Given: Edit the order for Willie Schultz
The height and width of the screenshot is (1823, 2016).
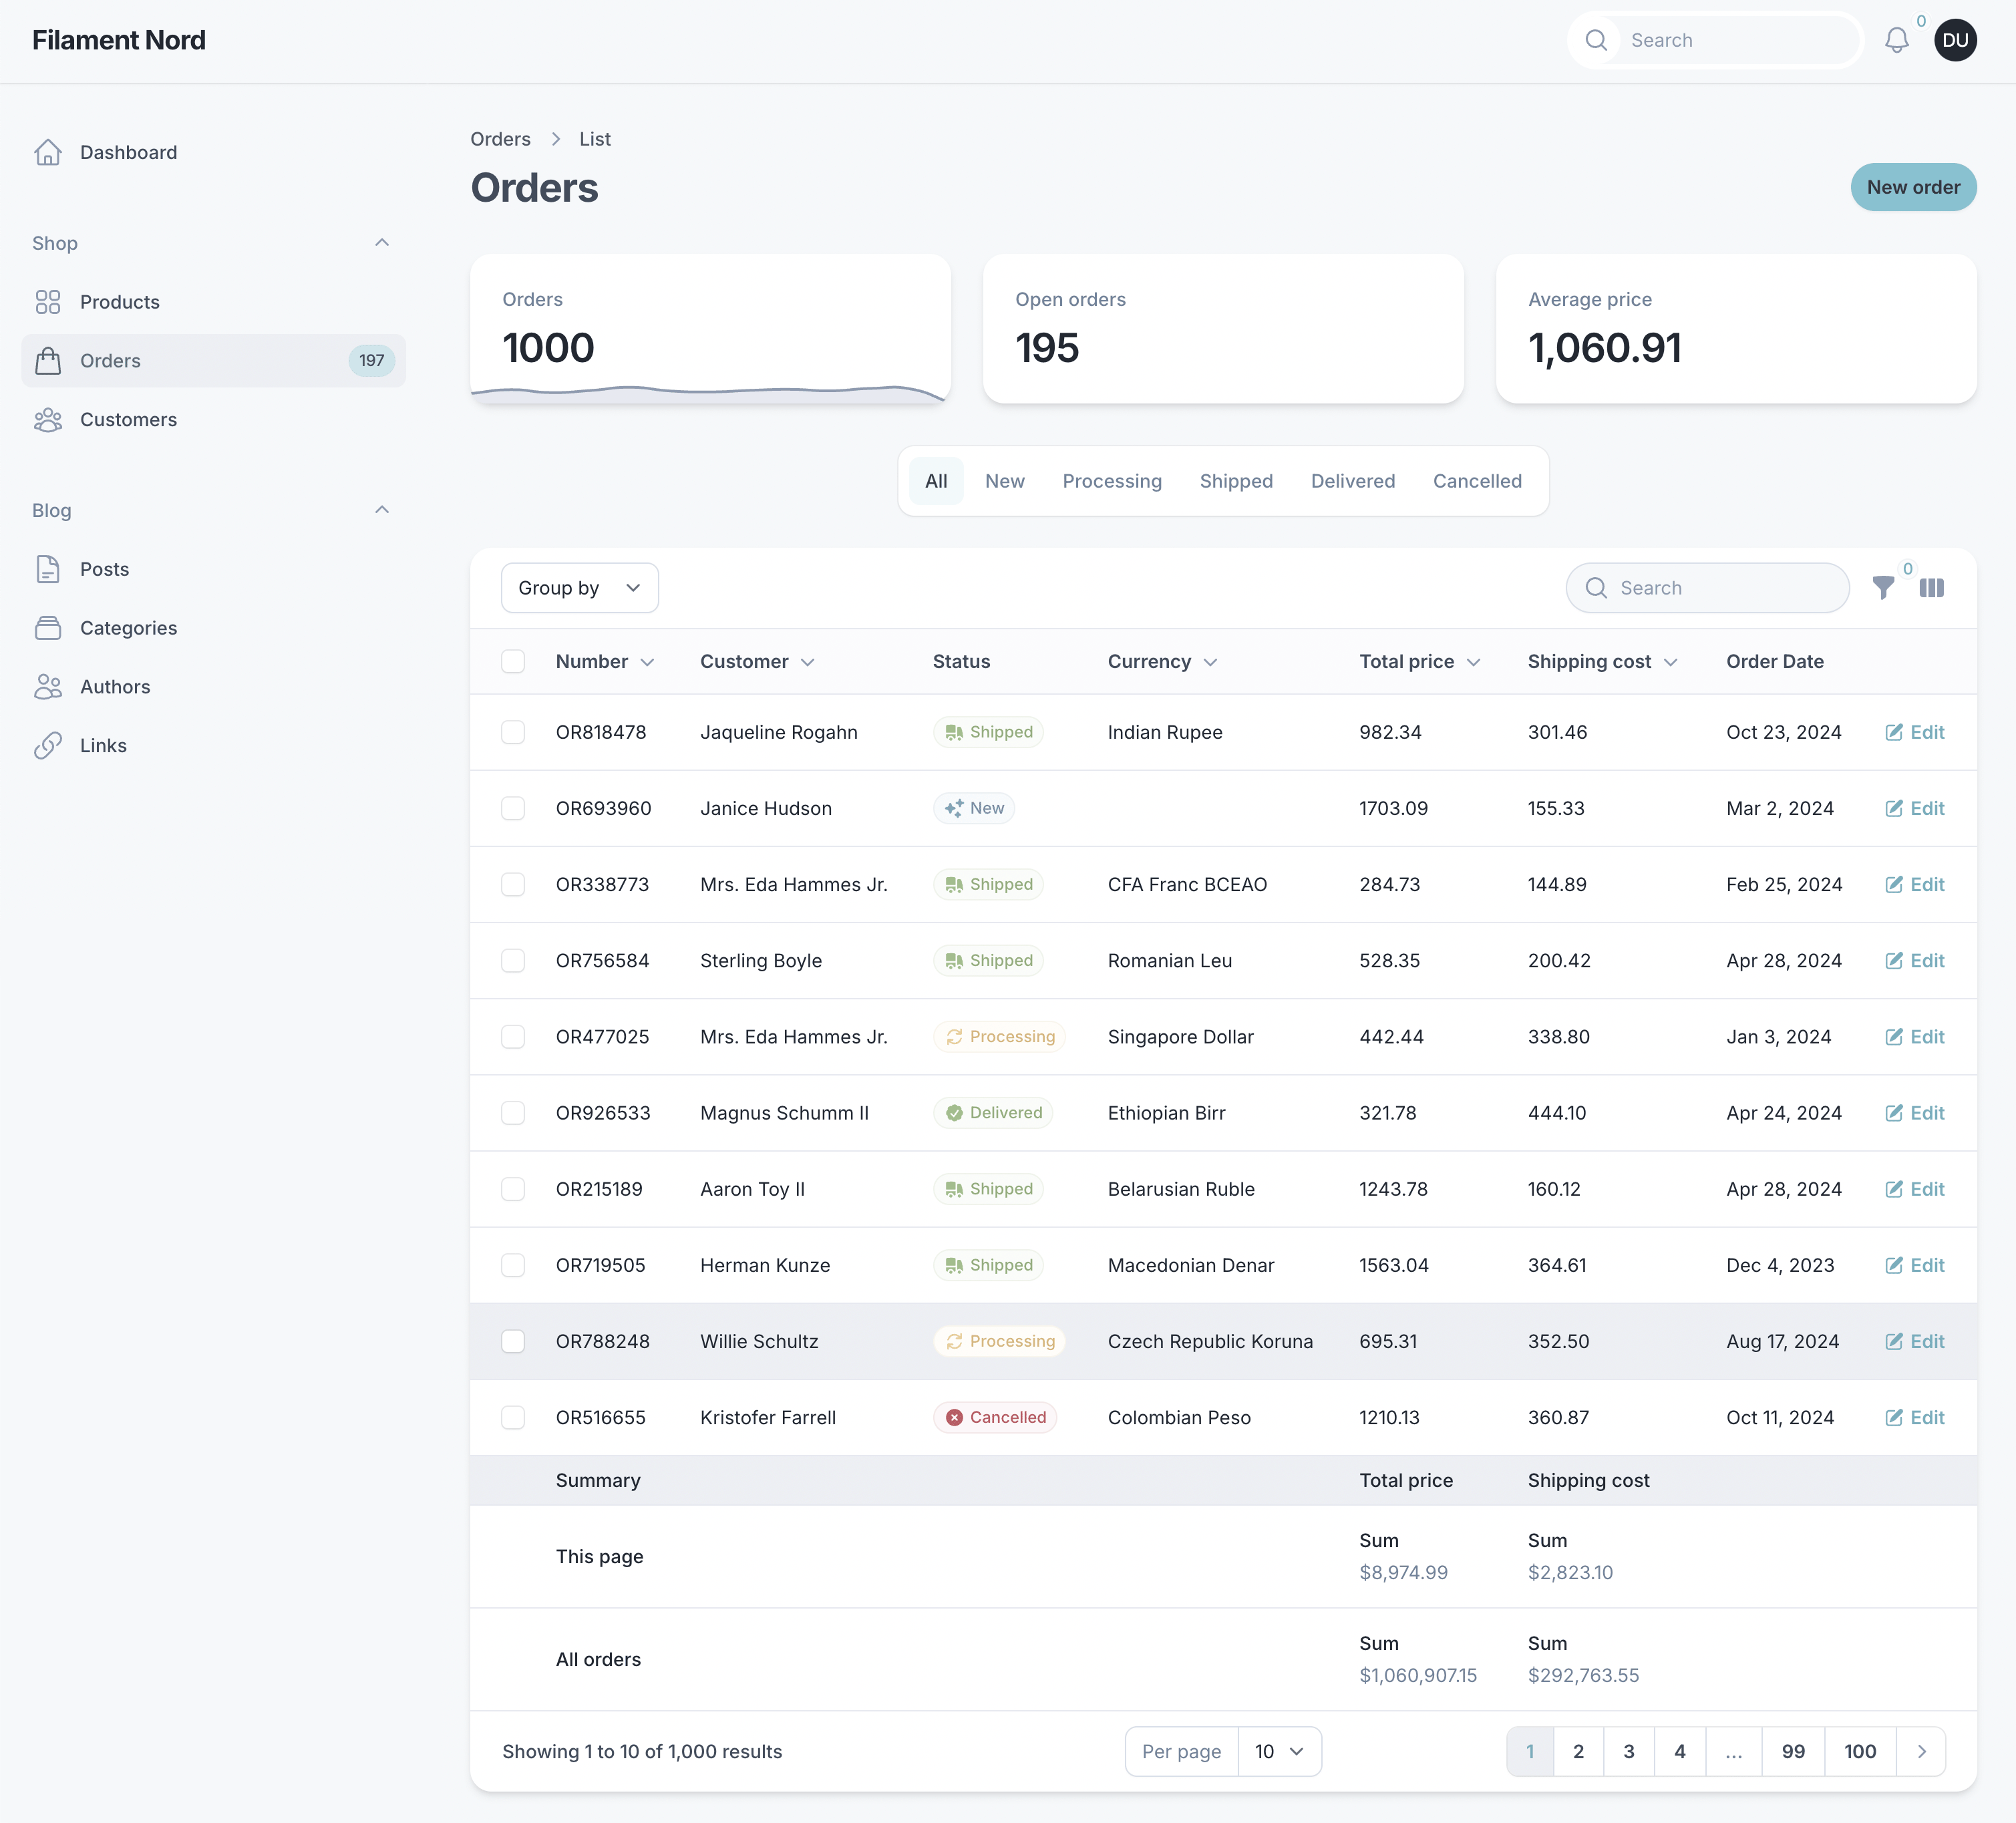Looking at the screenshot, I should click(x=1914, y=1341).
